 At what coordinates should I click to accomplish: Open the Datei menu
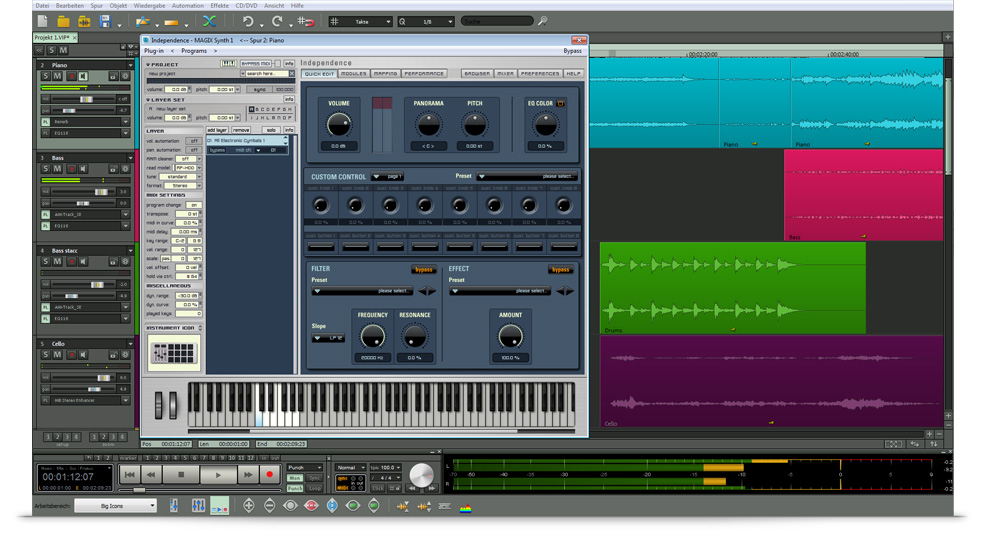pyautogui.click(x=42, y=6)
